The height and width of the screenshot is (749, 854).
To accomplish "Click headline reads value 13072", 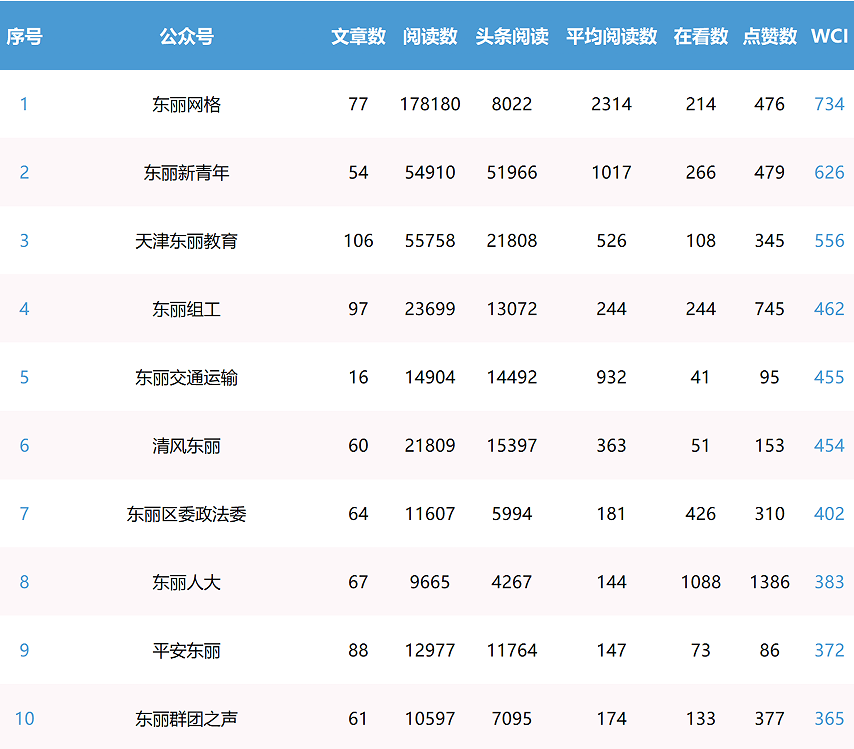I will pyautogui.click(x=512, y=309).
